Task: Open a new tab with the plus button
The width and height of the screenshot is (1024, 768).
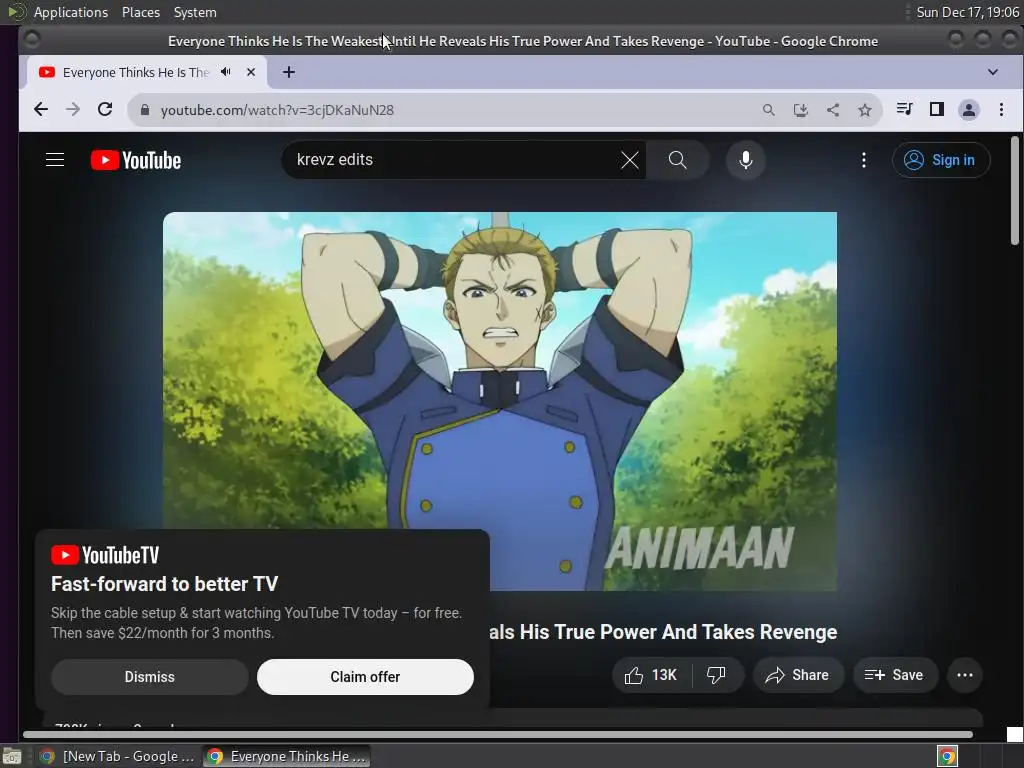Action: point(289,72)
